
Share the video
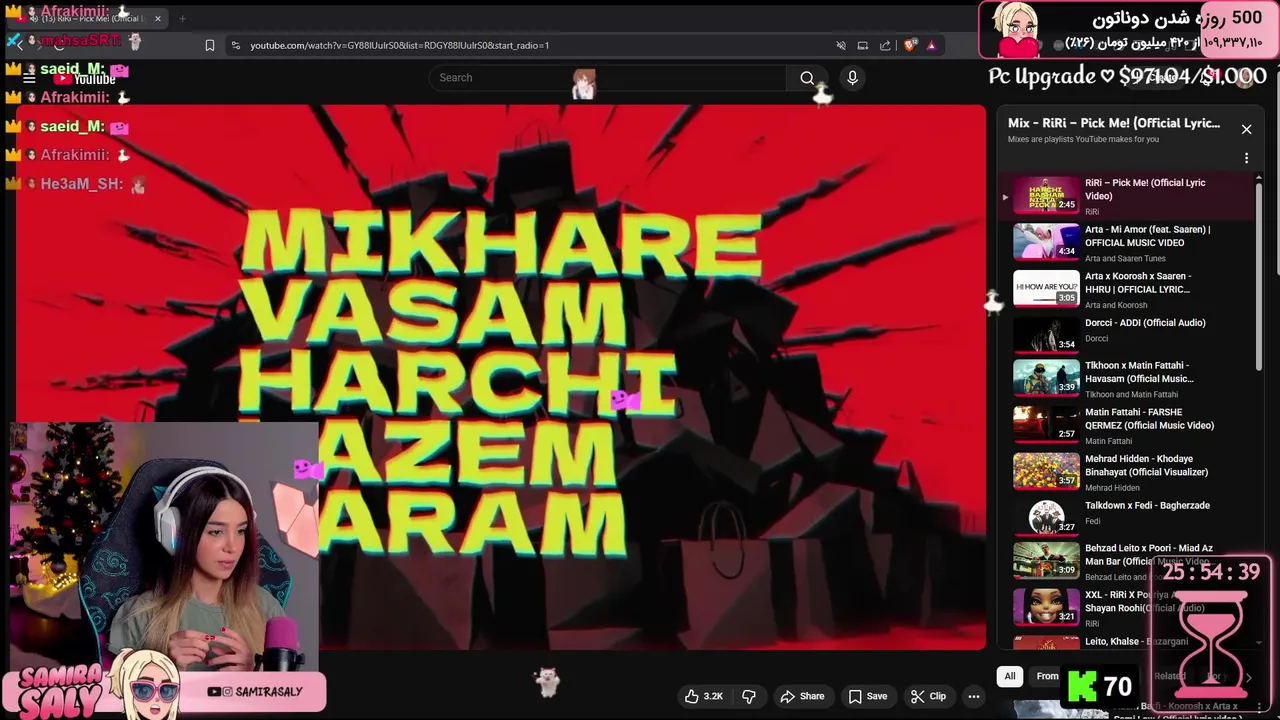coord(802,696)
